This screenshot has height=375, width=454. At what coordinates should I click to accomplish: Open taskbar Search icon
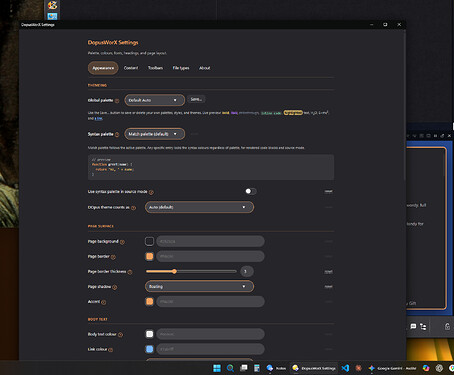[230, 368]
